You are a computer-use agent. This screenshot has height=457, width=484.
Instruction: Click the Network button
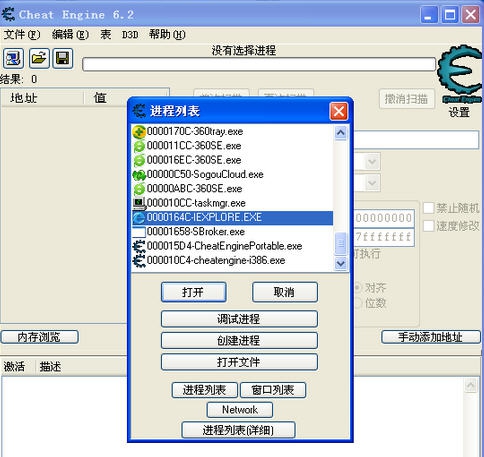[x=240, y=410]
